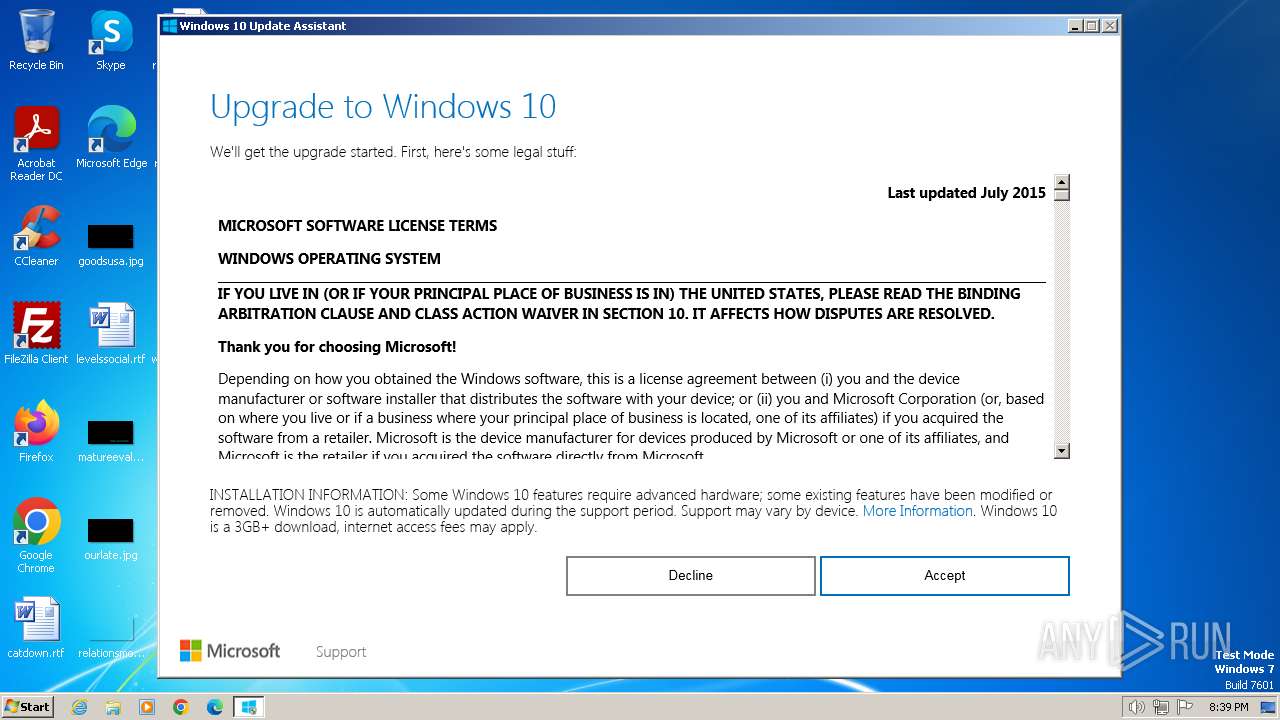Select the Acrobat Reader DC shortcut
The width and height of the screenshot is (1280, 720).
[x=36, y=144]
